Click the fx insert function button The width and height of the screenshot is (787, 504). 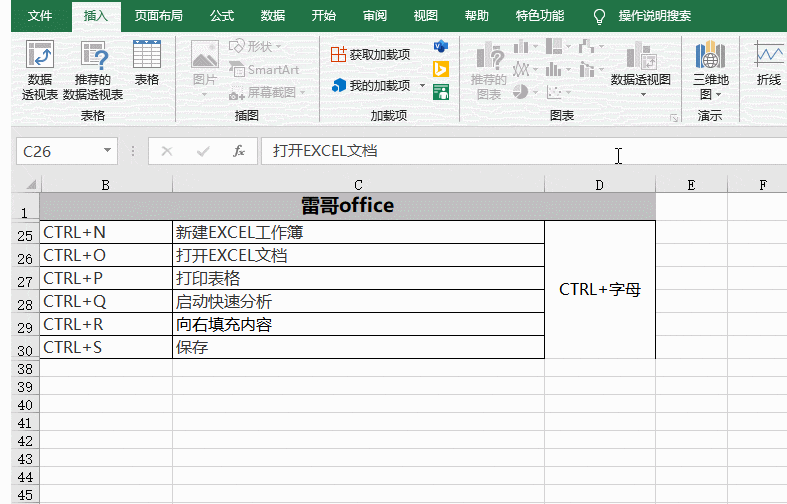pos(239,151)
